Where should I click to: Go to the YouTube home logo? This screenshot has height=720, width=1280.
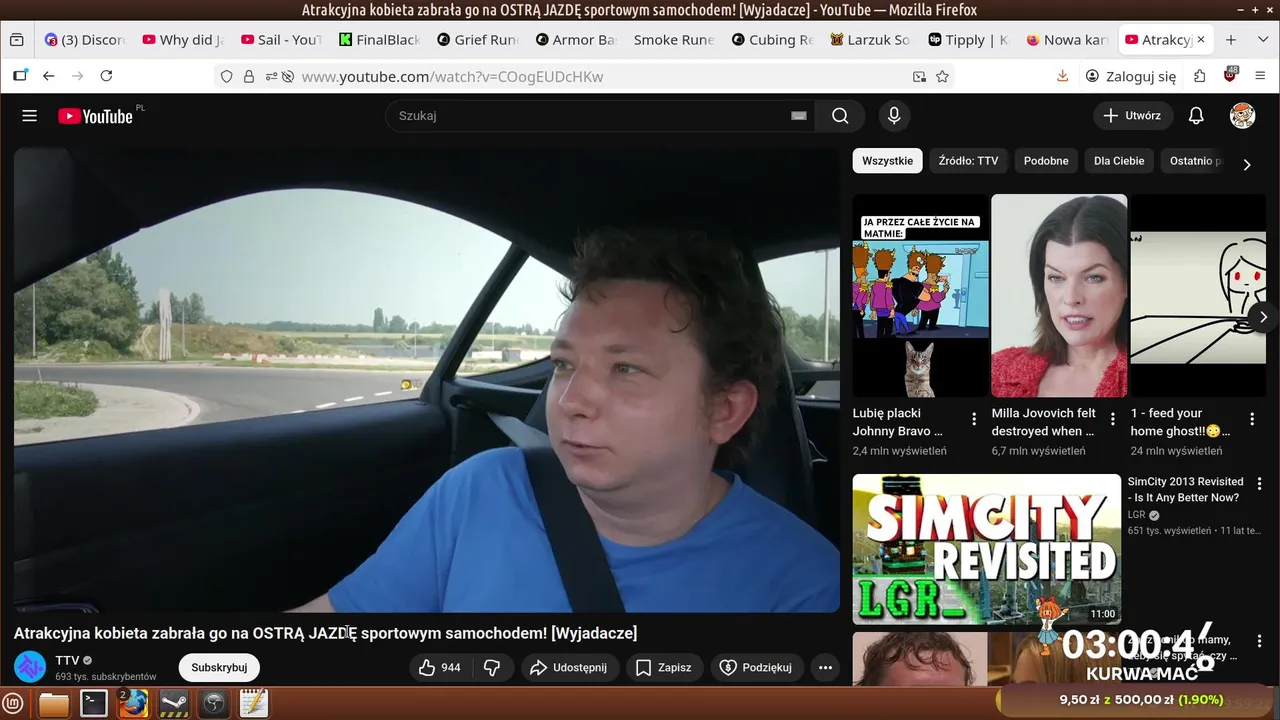96,116
